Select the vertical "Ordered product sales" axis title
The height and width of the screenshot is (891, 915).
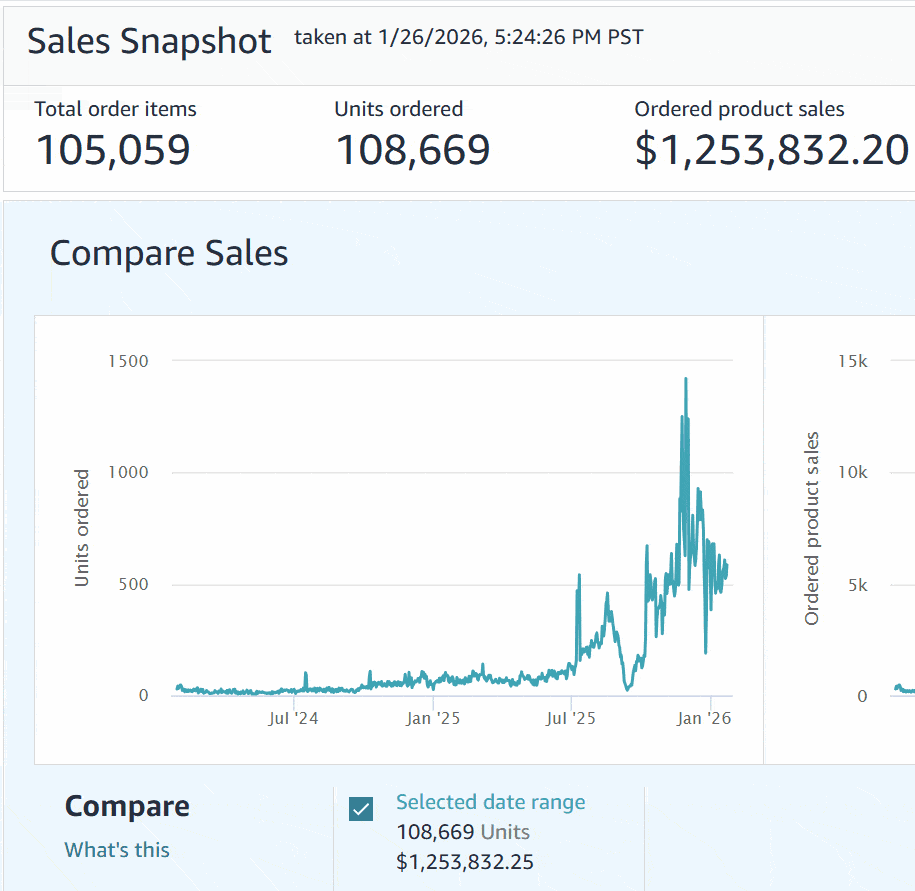[812, 528]
